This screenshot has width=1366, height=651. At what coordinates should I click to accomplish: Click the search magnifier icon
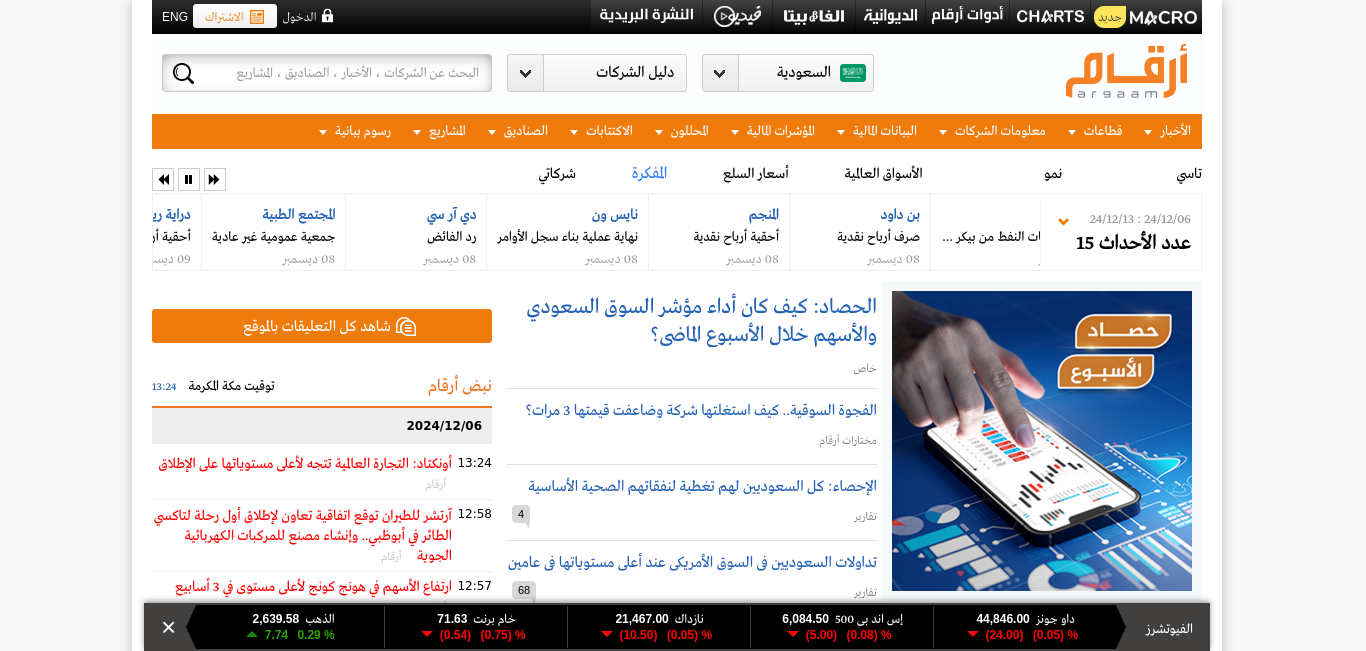coord(184,73)
